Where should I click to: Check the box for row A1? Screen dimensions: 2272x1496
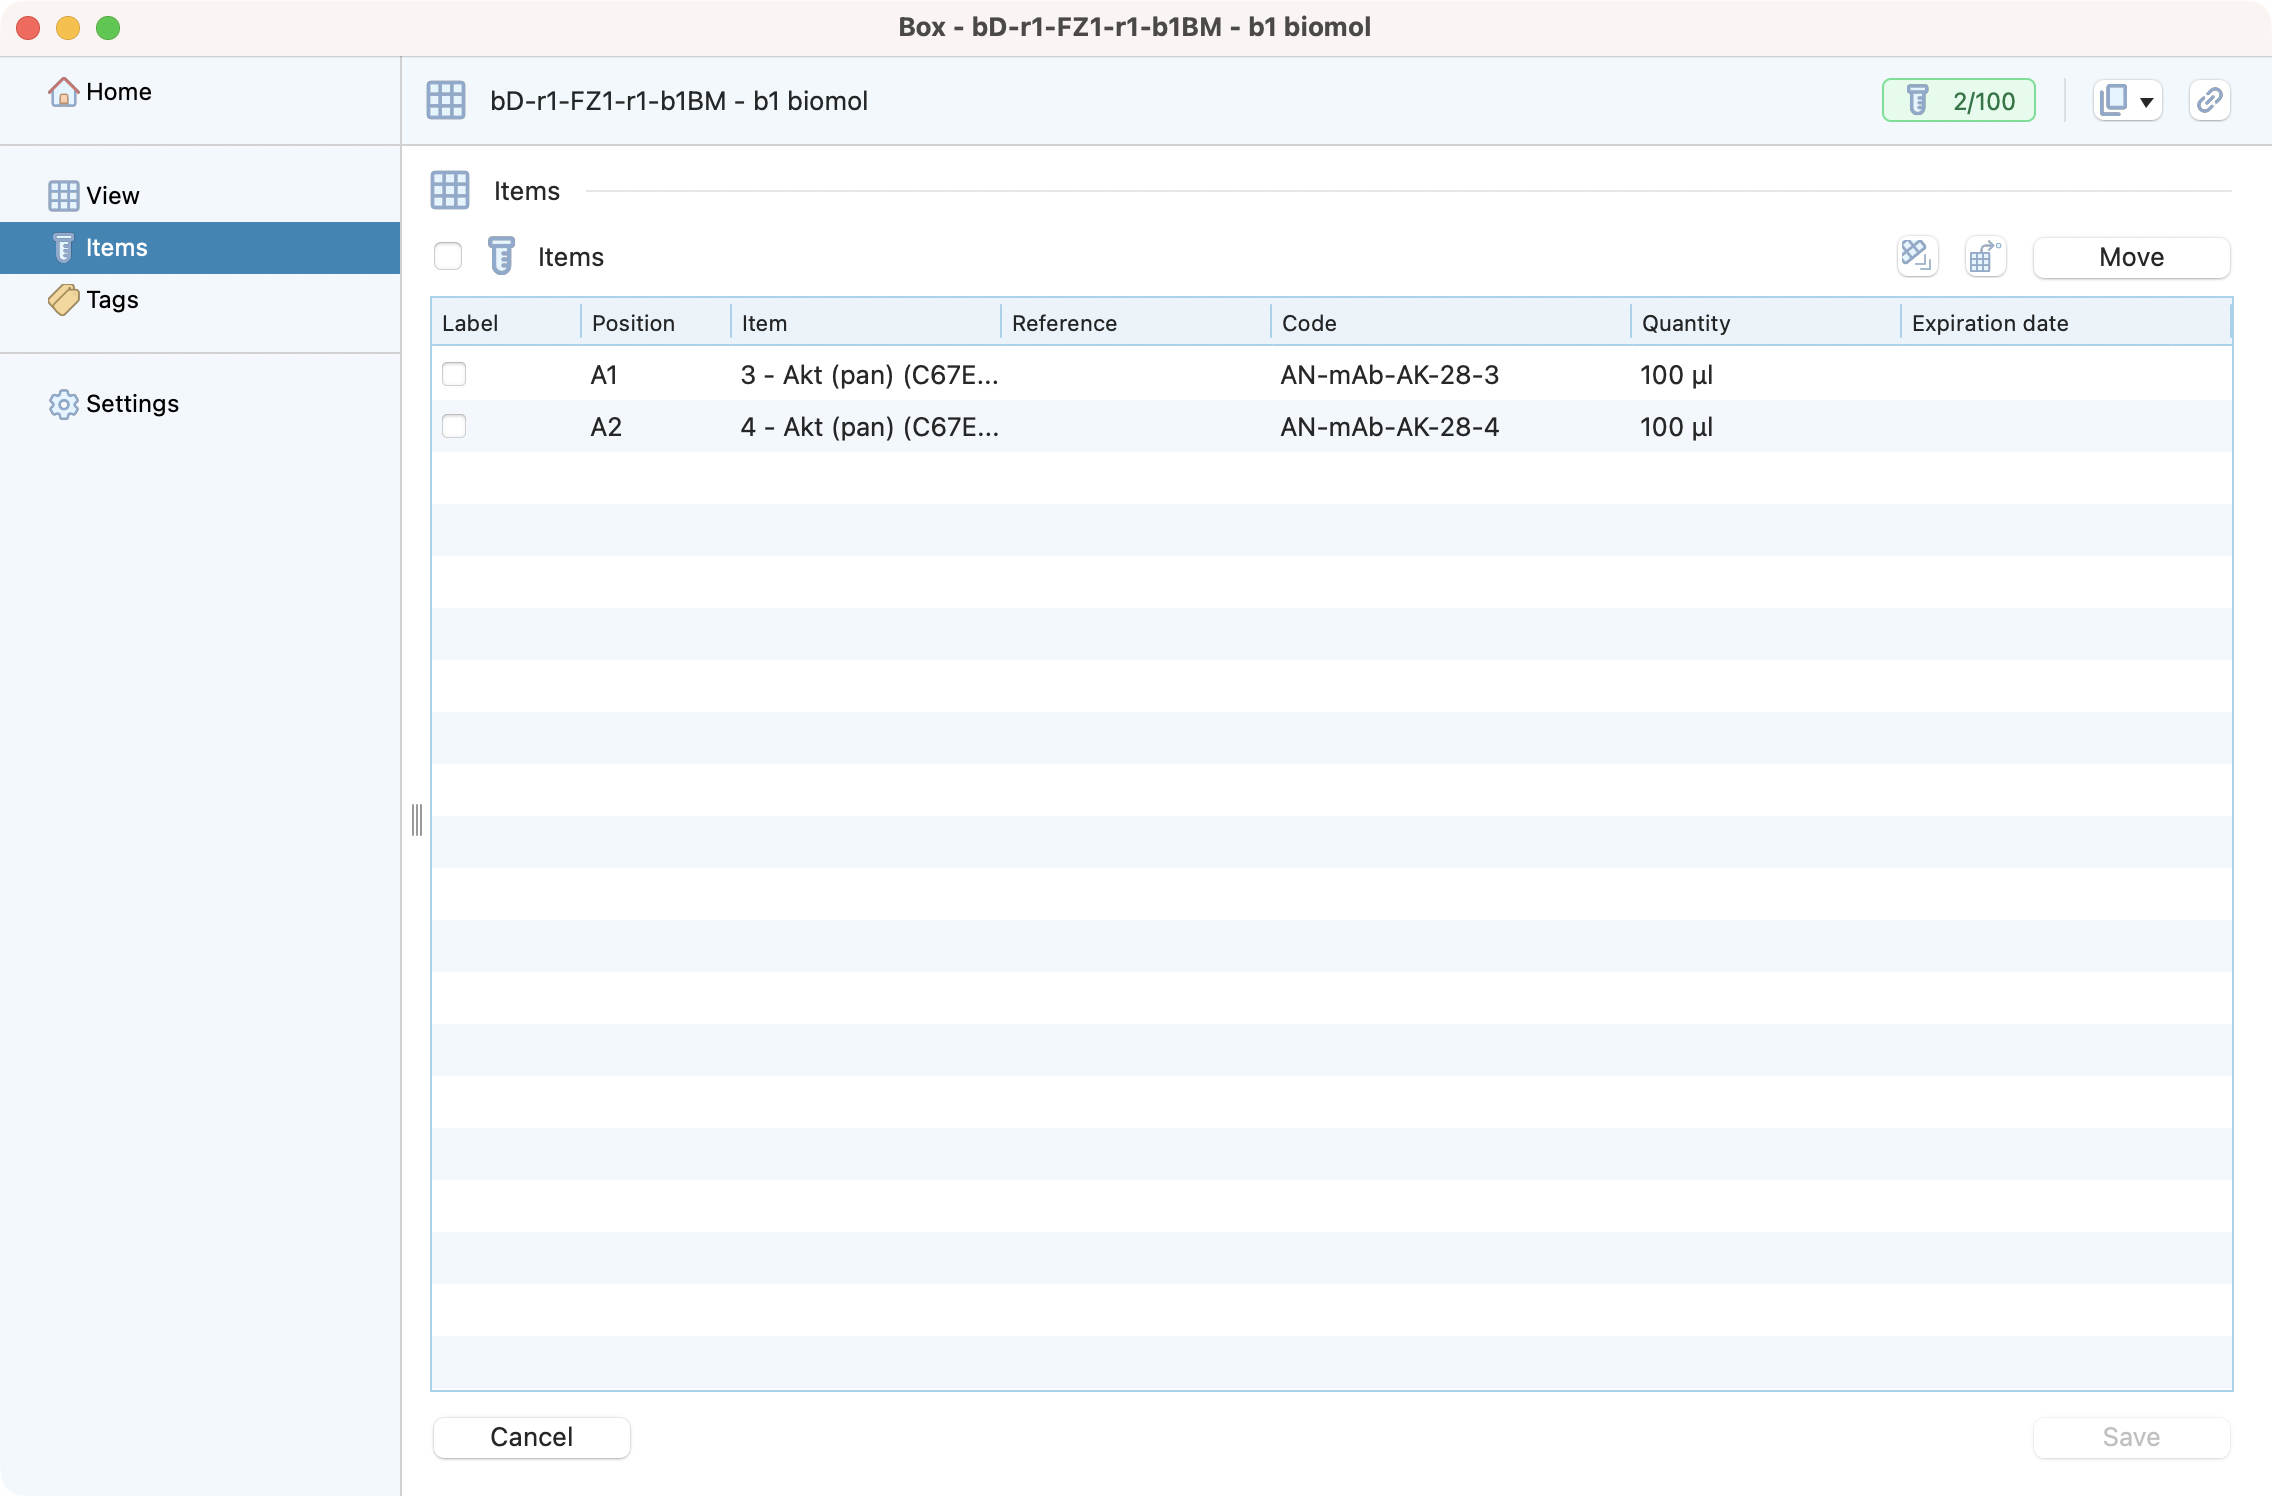coord(454,374)
